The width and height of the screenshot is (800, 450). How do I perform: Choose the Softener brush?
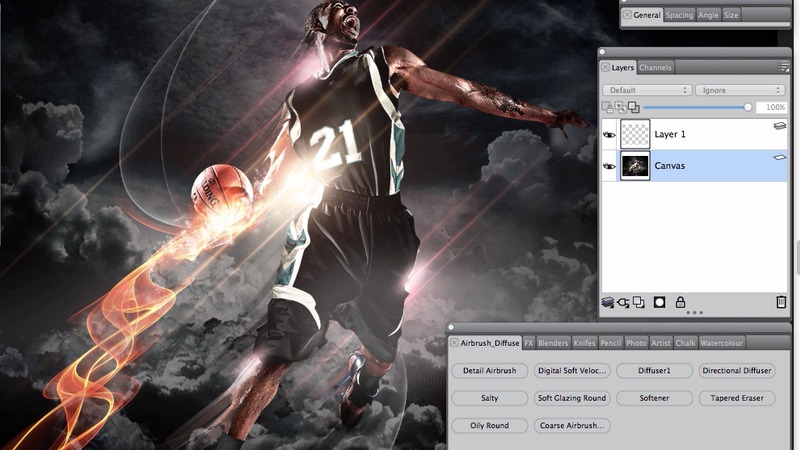[x=655, y=398]
